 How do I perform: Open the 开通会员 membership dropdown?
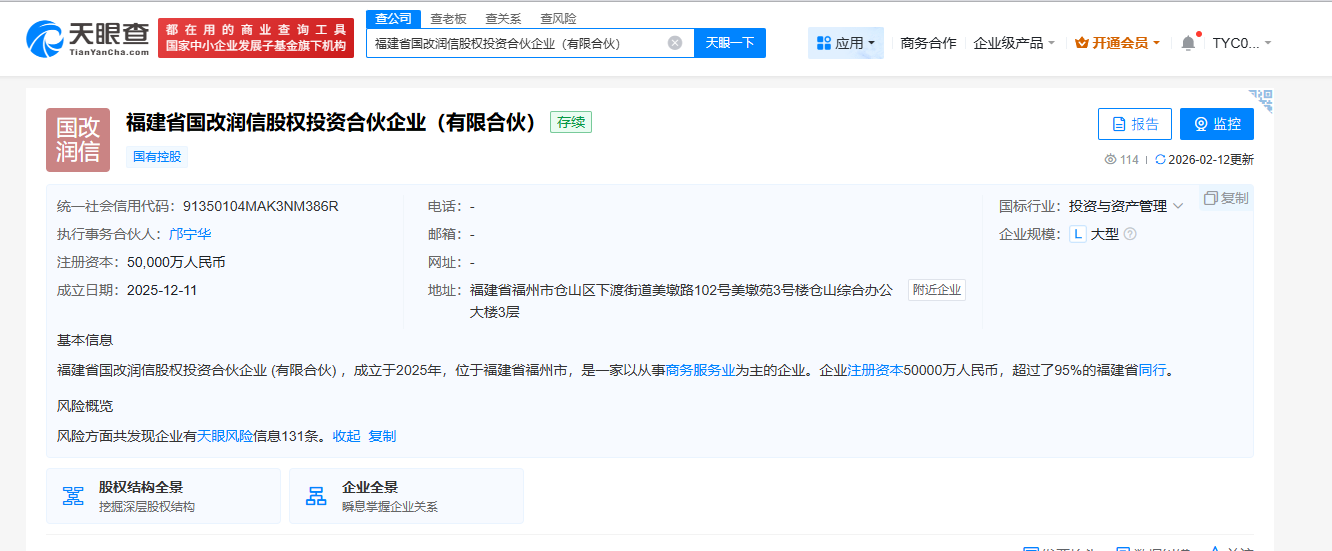coord(1117,43)
